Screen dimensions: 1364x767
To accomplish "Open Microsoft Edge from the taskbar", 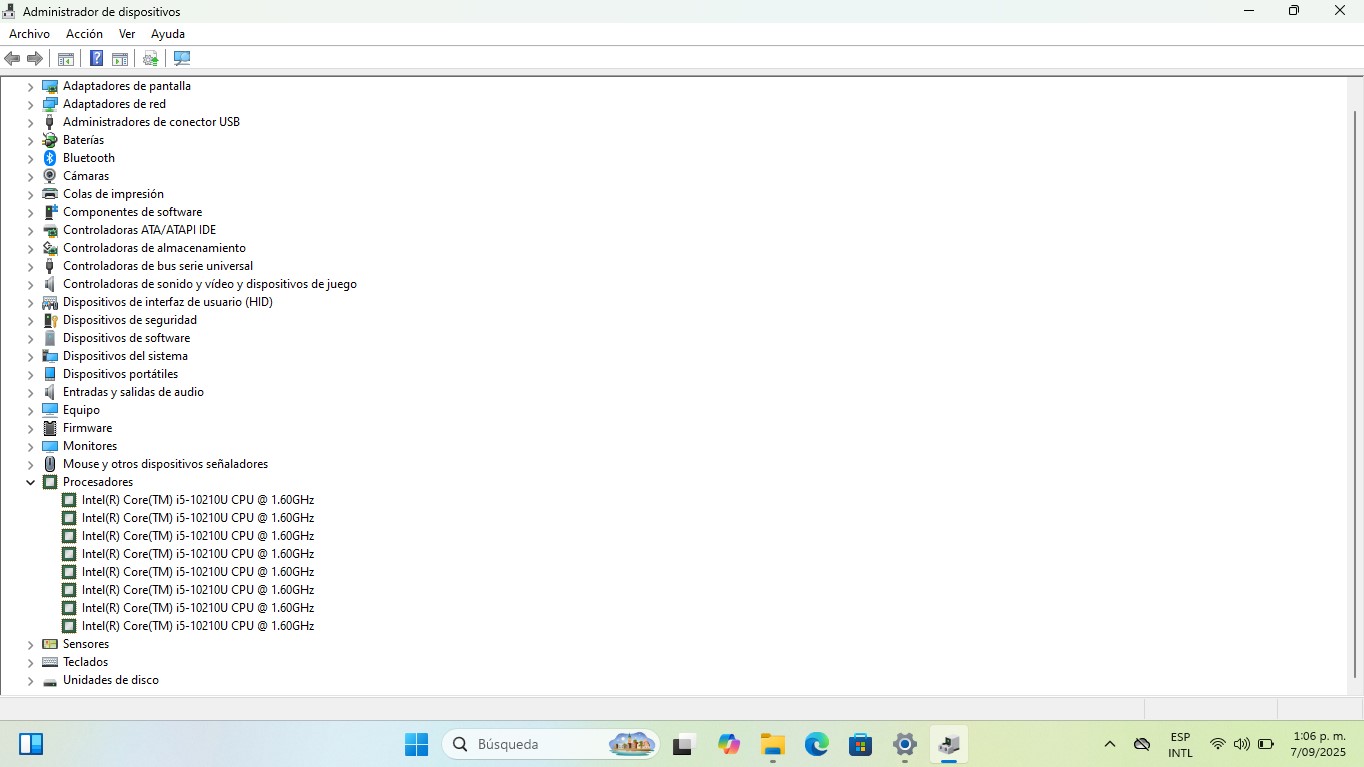I will point(817,744).
